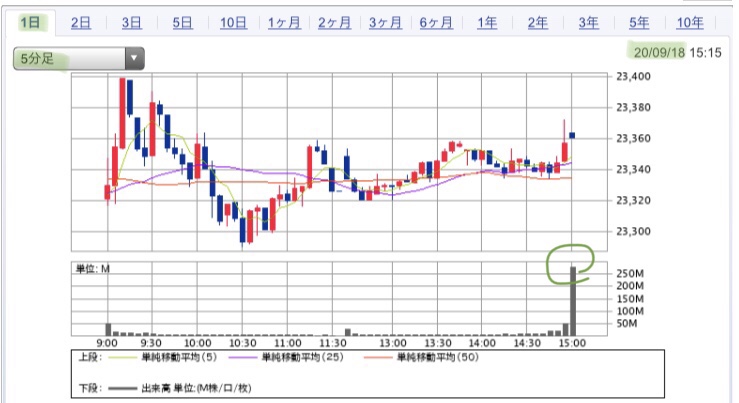This screenshot has height=403, width=739.
Task: Show the 1ヶ月 chart
Action: coord(284,22)
